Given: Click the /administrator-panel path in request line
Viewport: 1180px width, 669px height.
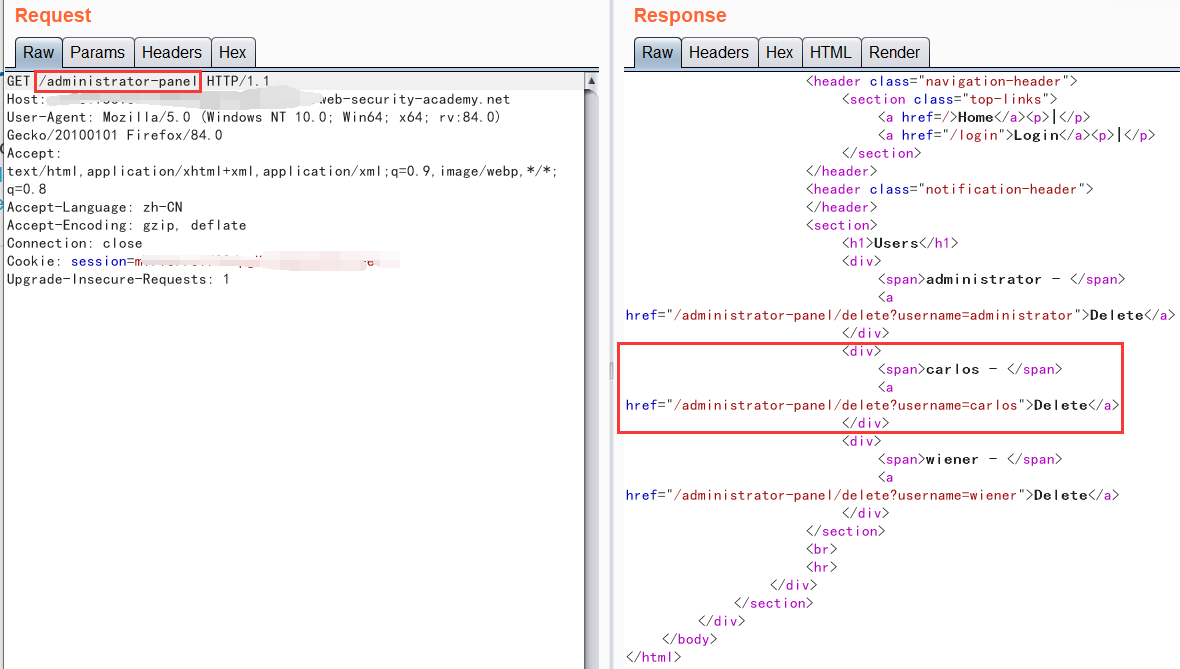Looking at the screenshot, I should (x=118, y=81).
